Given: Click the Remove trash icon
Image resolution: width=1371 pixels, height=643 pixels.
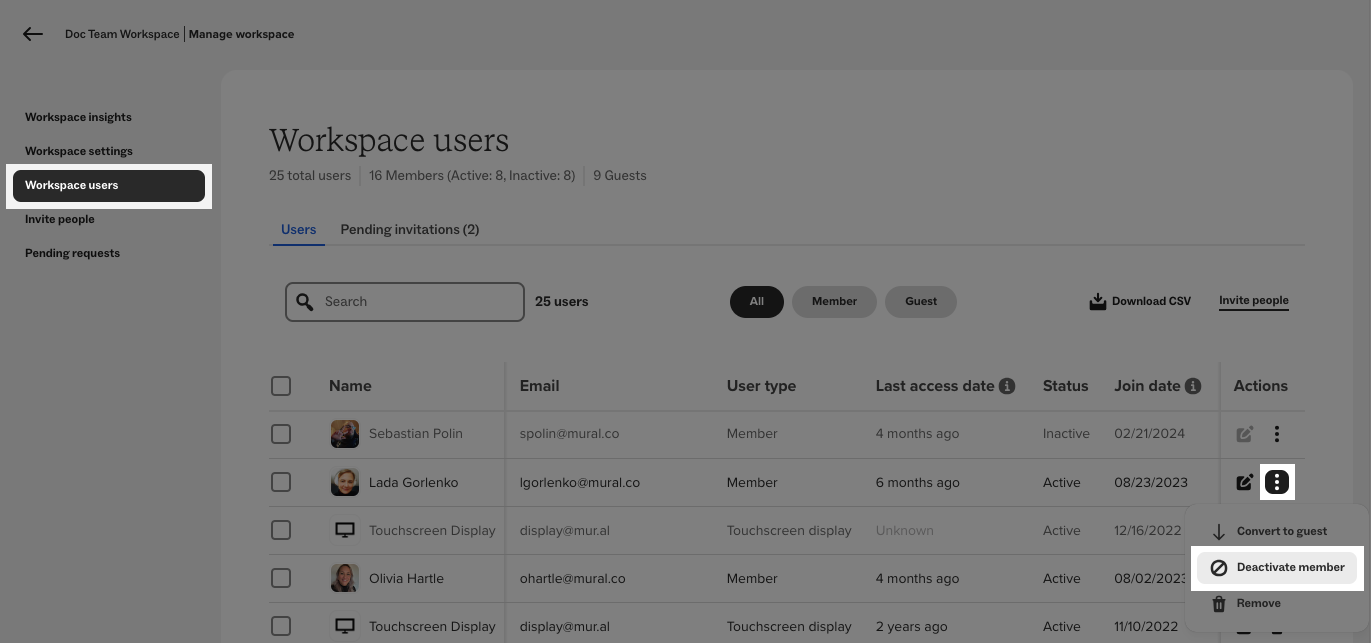Looking at the screenshot, I should click(1218, 604).
